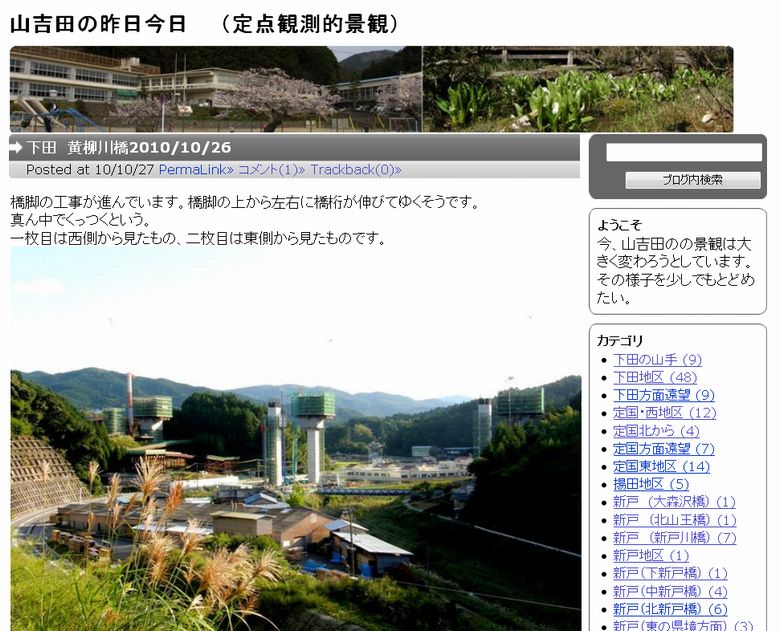
Task: Open category 新戸(中新戸橋) (4)
Action: coord(670,592)
